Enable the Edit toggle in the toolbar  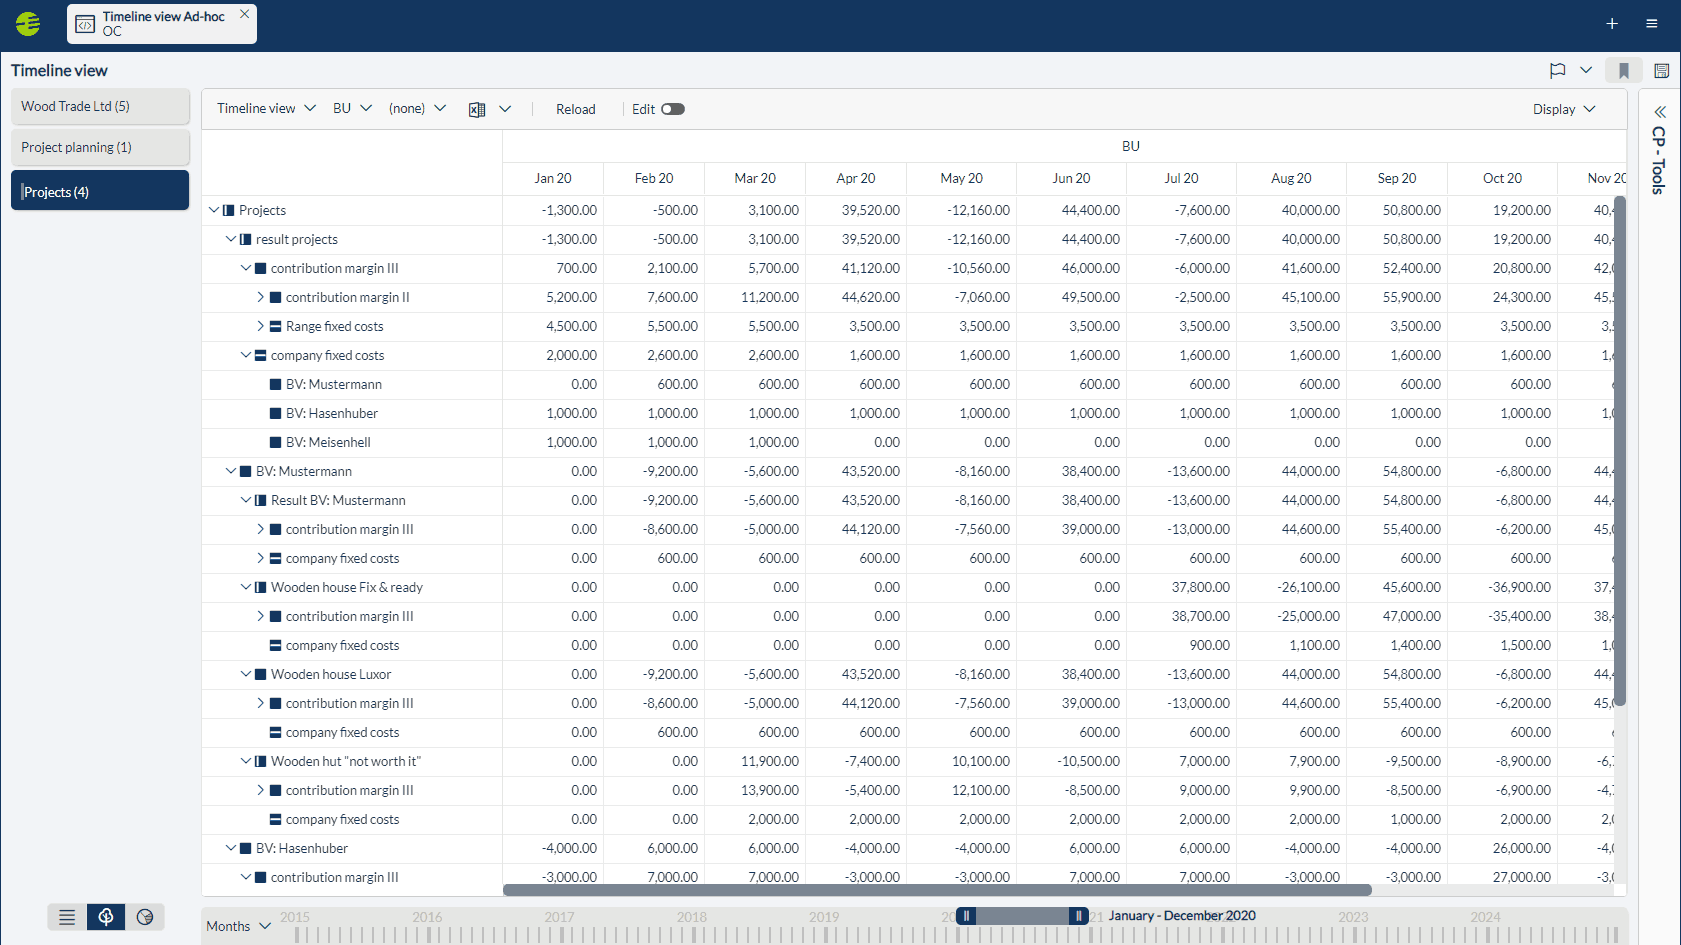674,109
